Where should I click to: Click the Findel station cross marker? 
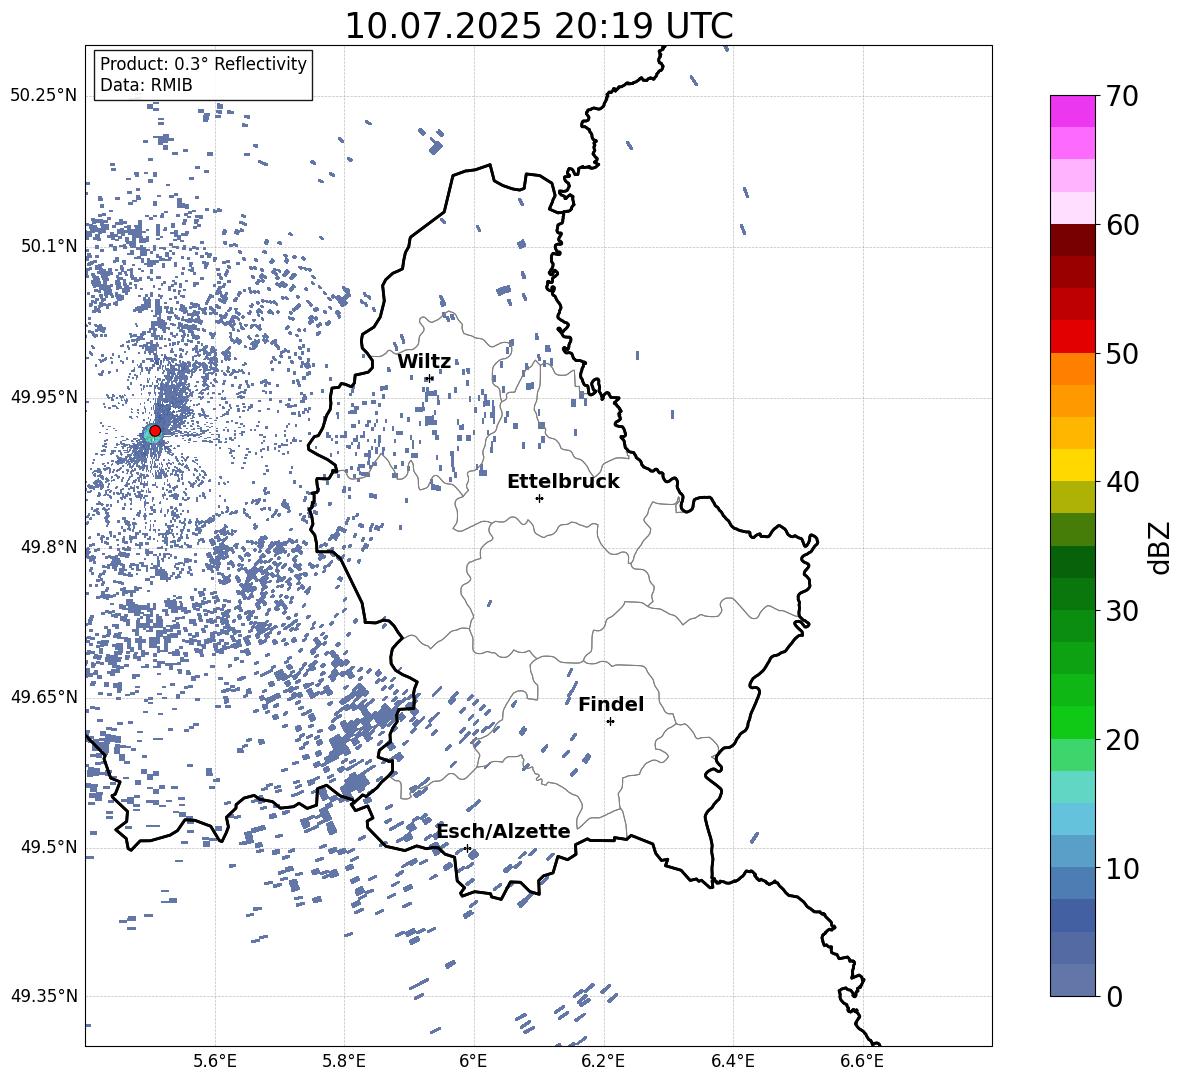click(x=610, y=722)
